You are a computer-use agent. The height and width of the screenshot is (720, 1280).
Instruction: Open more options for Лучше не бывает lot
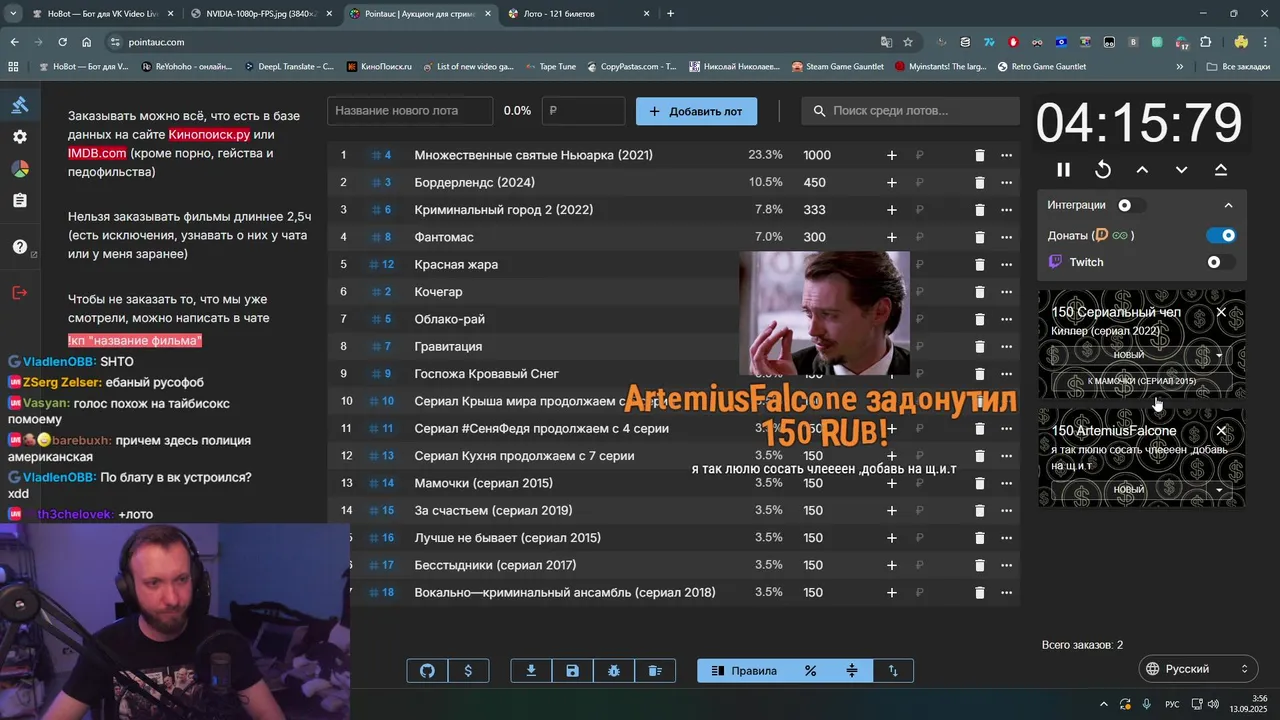click(x=1006, y=538)
